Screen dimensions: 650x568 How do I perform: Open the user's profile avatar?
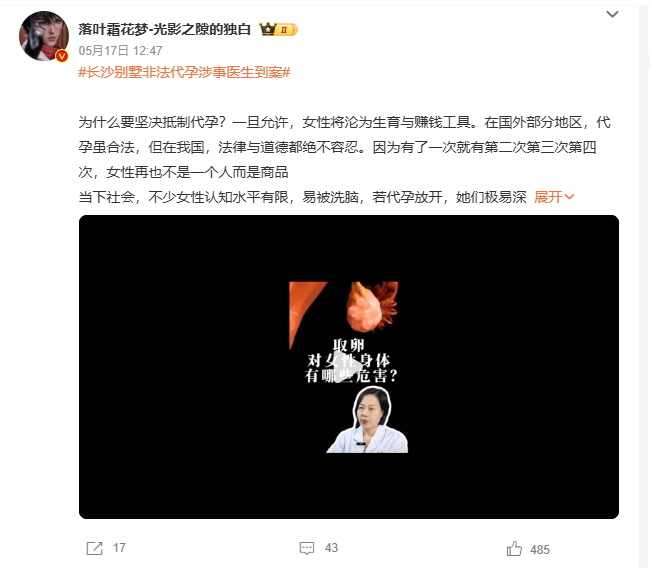coord(44,36)
